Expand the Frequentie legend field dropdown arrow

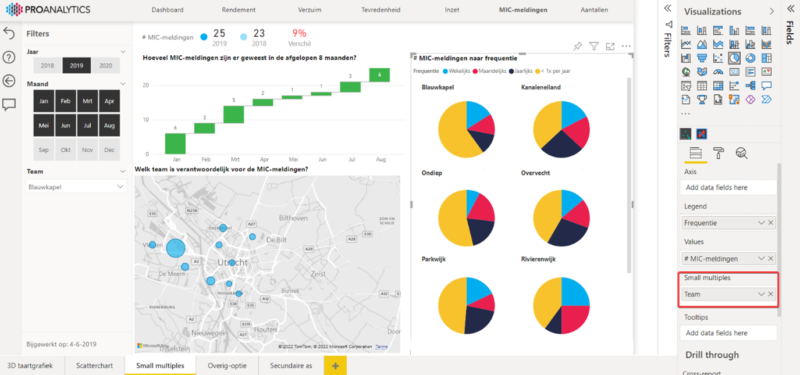pyautogui.click(x=761, y=223)
